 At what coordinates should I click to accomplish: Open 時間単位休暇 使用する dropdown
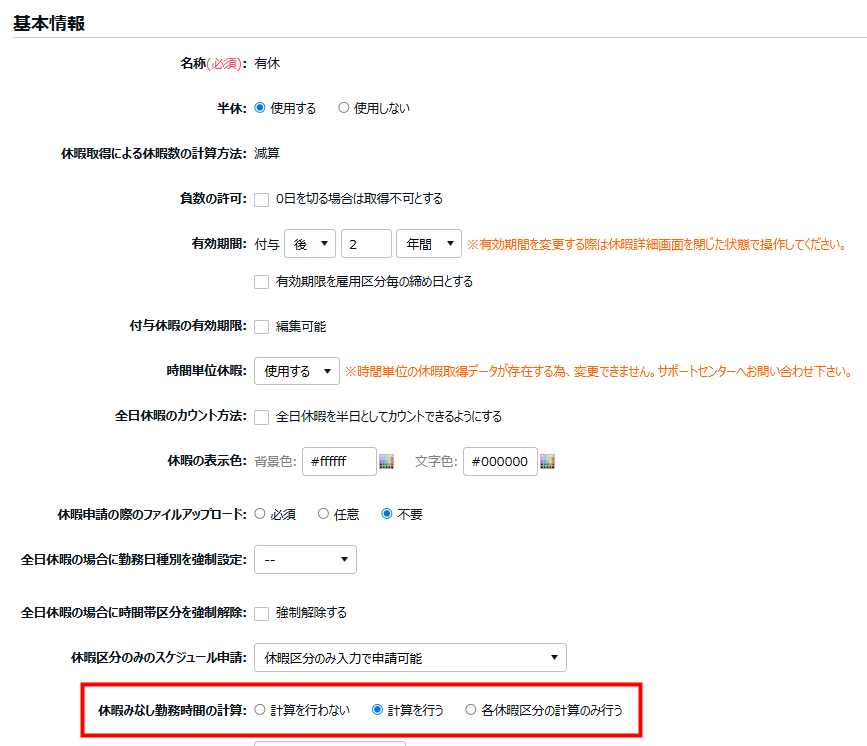pyautogui.click(x=297, y=372)
